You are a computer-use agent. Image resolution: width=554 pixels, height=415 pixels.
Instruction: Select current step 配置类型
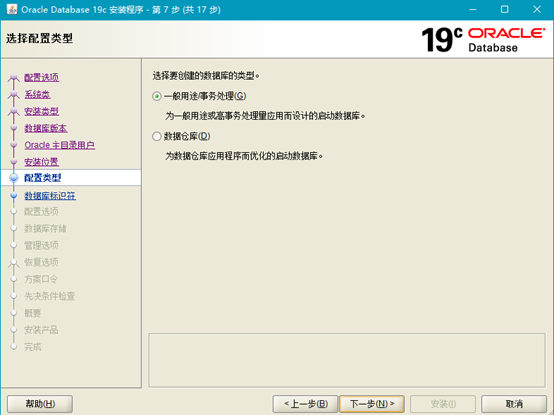[42, 178]
